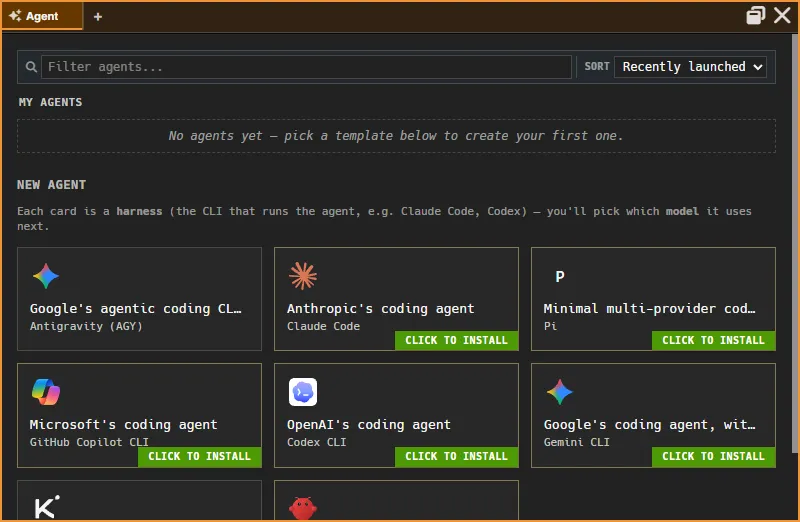Select the Google's agentic coding CLI card title

click(136, 309)
